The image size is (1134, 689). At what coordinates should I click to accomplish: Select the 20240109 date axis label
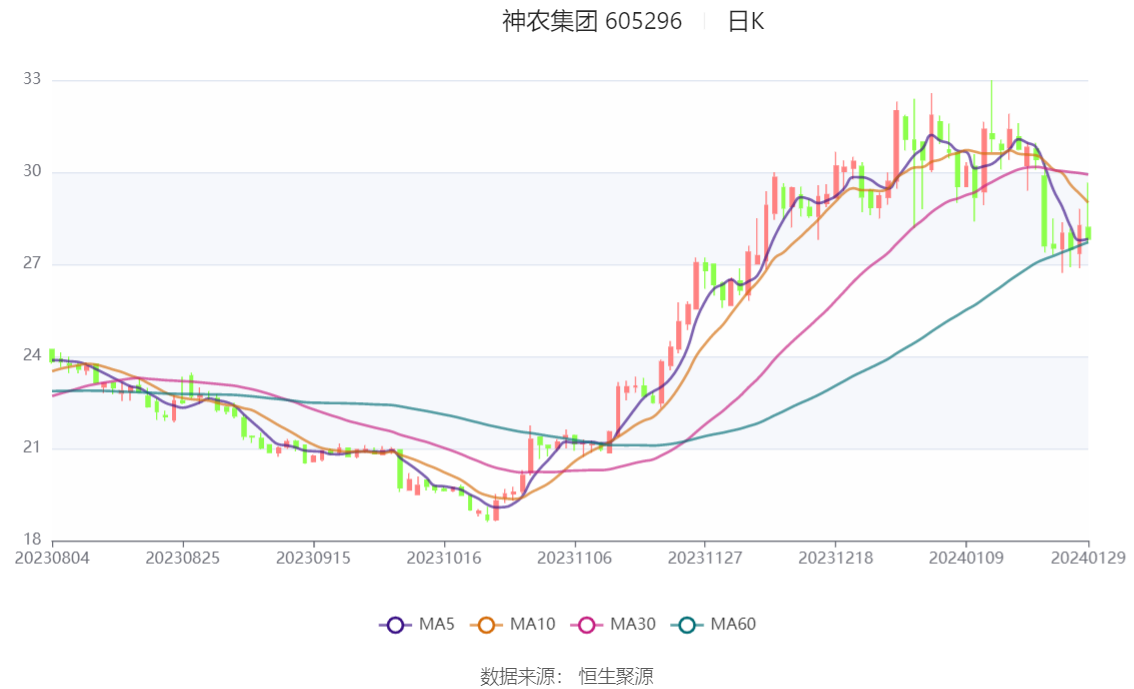click(966, 558)
